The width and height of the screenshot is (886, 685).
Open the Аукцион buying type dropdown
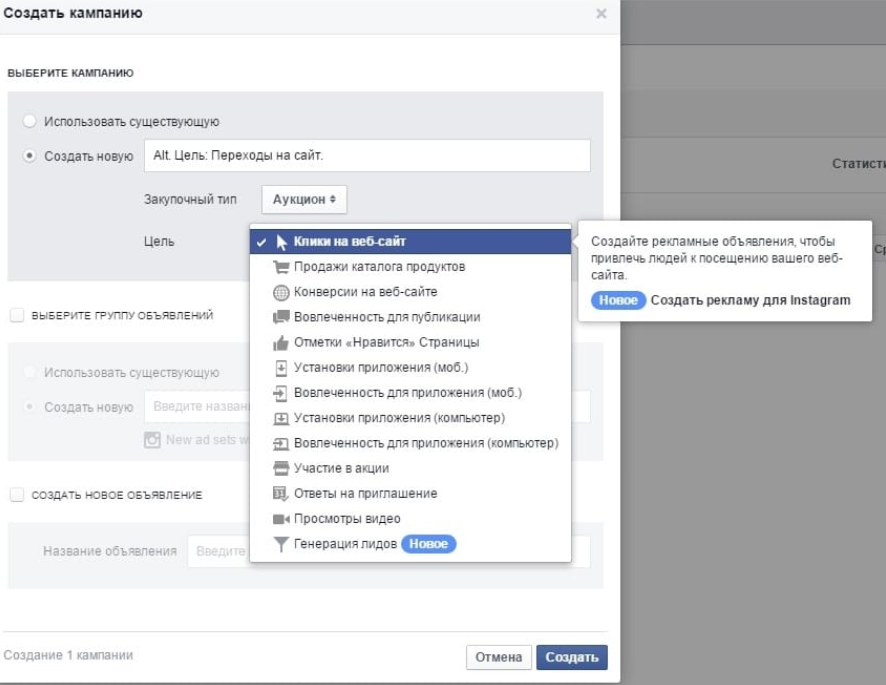coord(304,200)
